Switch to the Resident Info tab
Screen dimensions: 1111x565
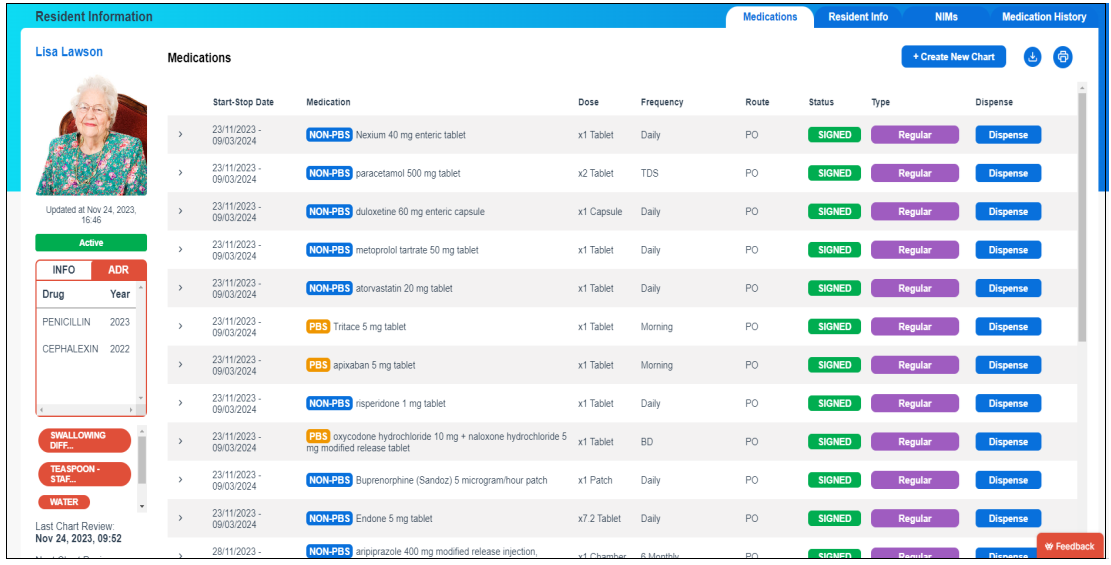858,17
